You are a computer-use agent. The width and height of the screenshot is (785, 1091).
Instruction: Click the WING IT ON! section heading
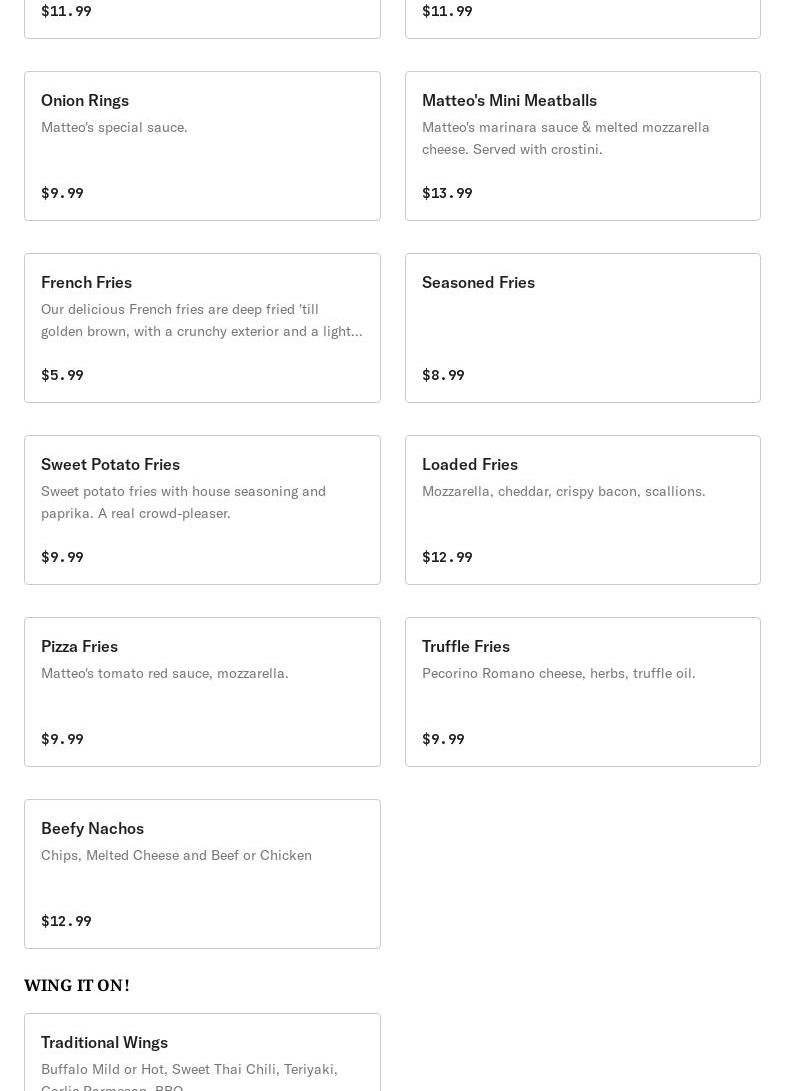click(x=77, y=985)
